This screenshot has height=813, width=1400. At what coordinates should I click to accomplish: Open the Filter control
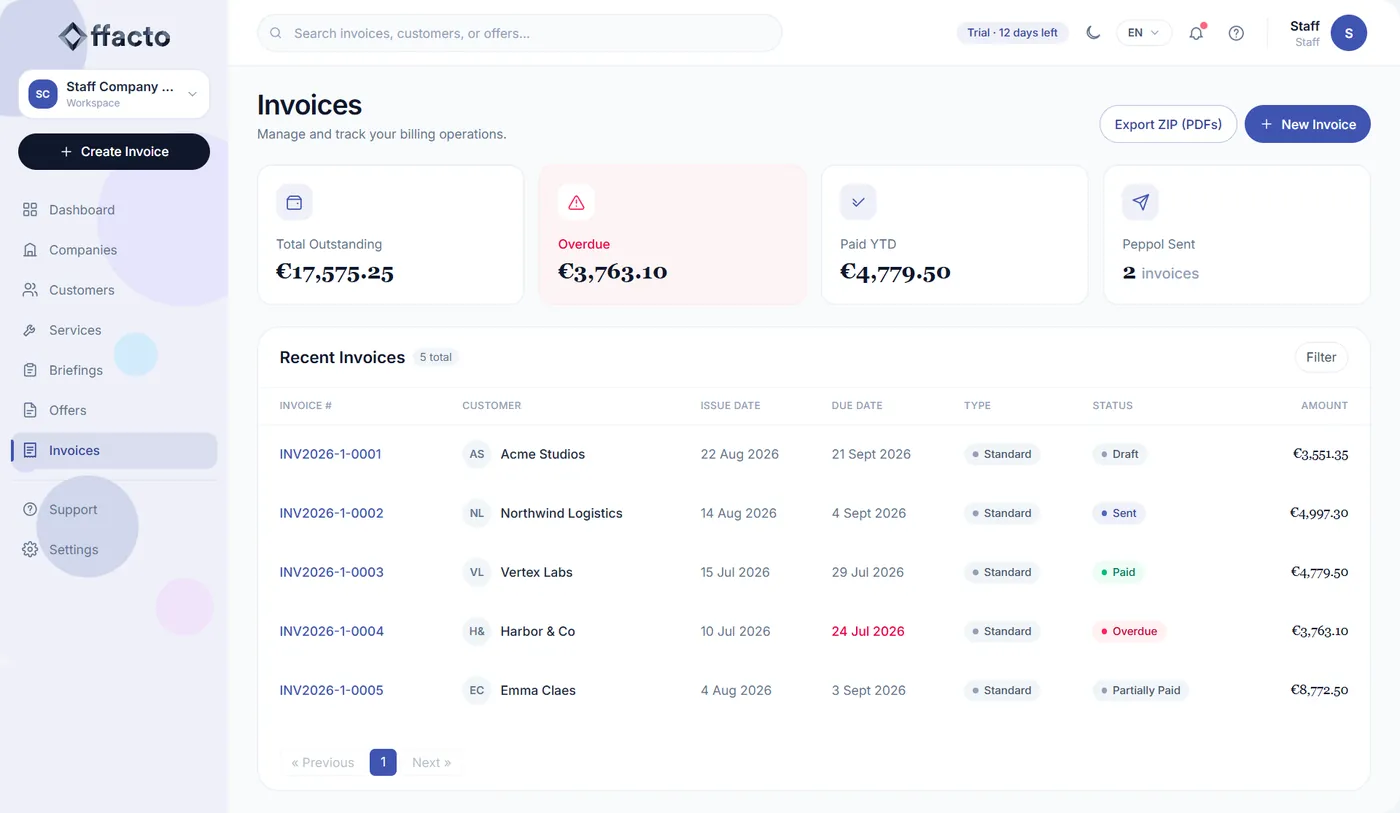tap(1321, 357)
